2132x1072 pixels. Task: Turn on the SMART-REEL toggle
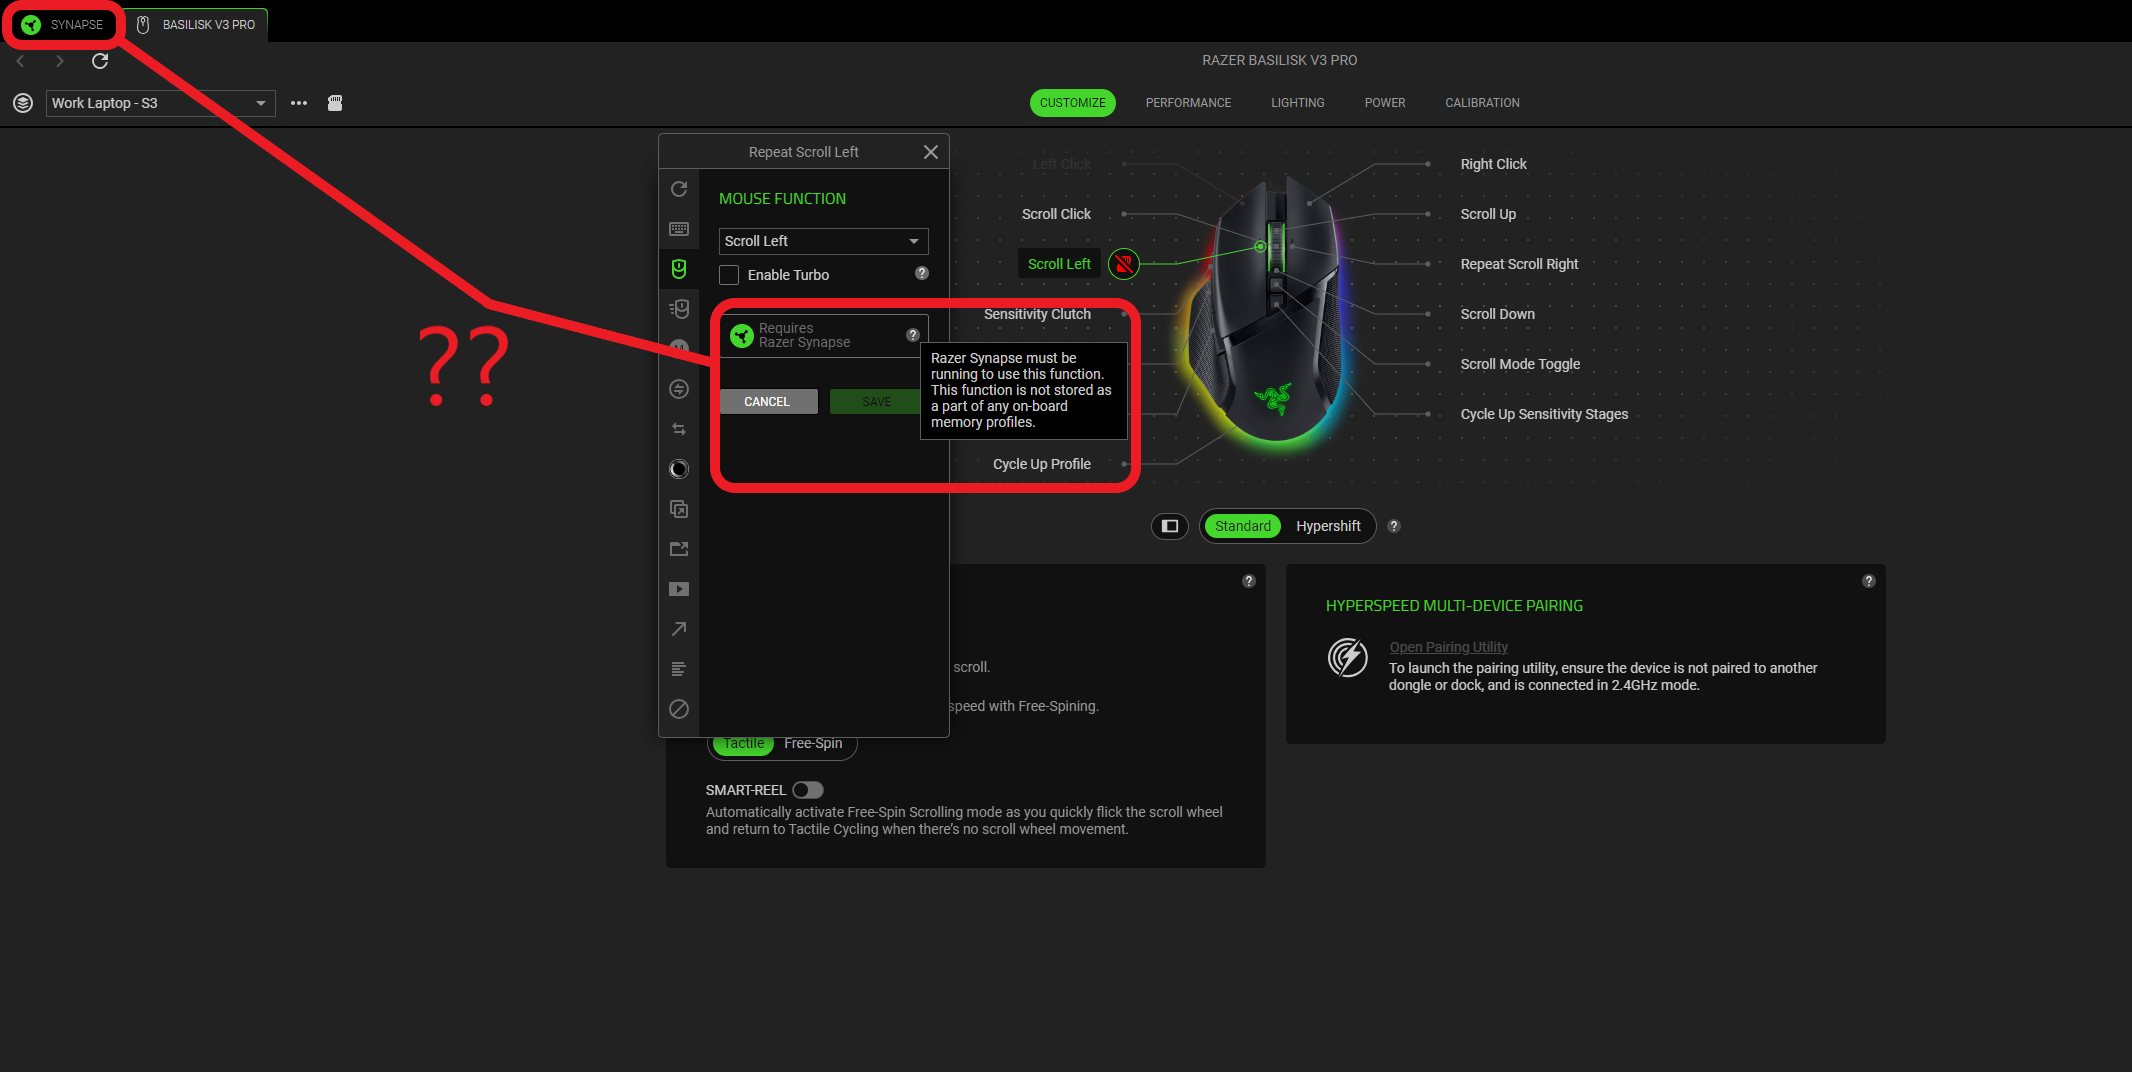[x=808, y=790]
